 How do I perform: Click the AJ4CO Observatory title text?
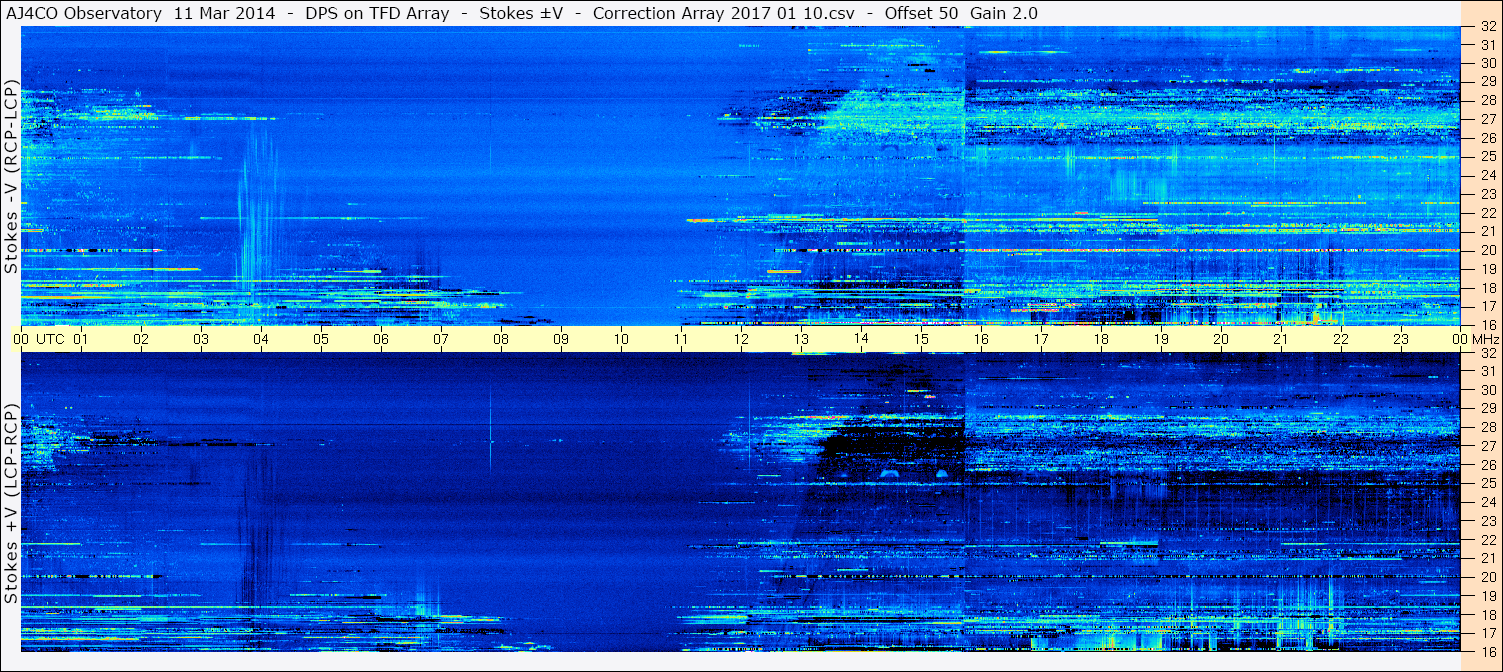tap(83, 13)
